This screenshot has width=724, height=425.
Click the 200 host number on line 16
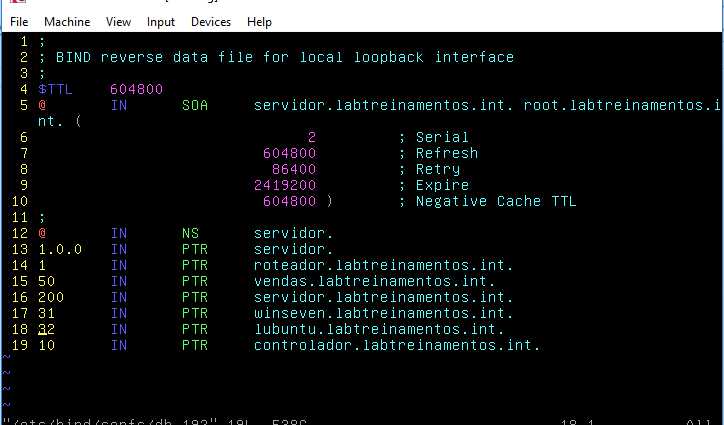[x=51, y=298]
